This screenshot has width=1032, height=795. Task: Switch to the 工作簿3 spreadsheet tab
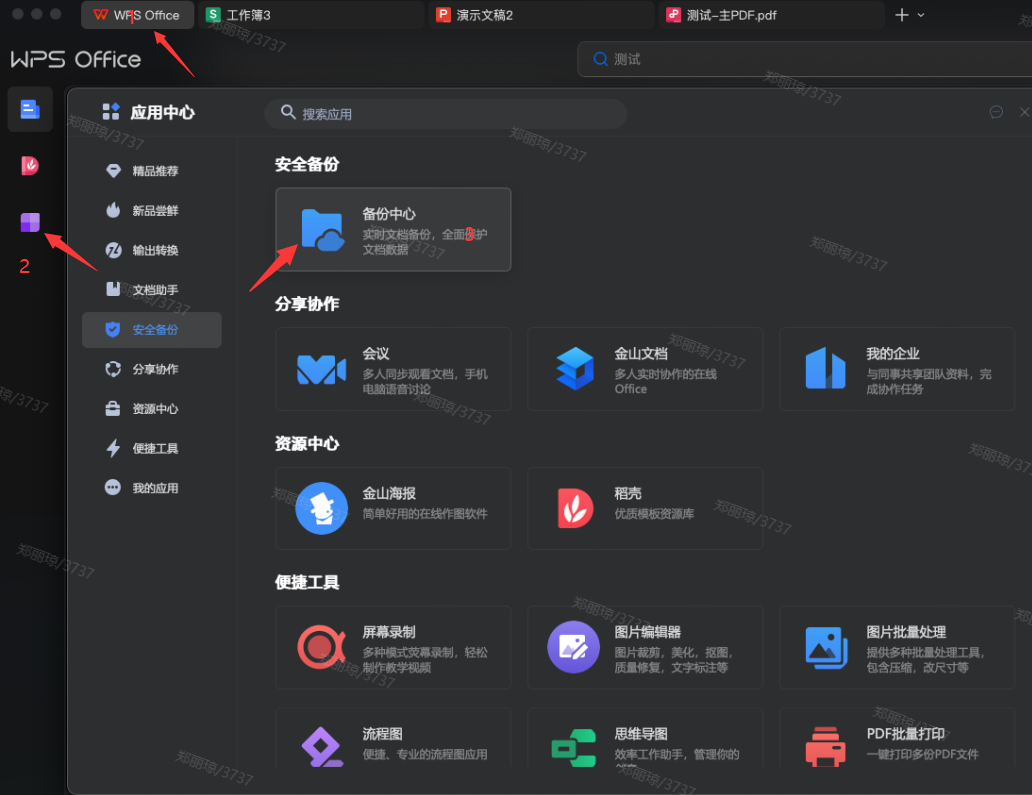[311, 15]
